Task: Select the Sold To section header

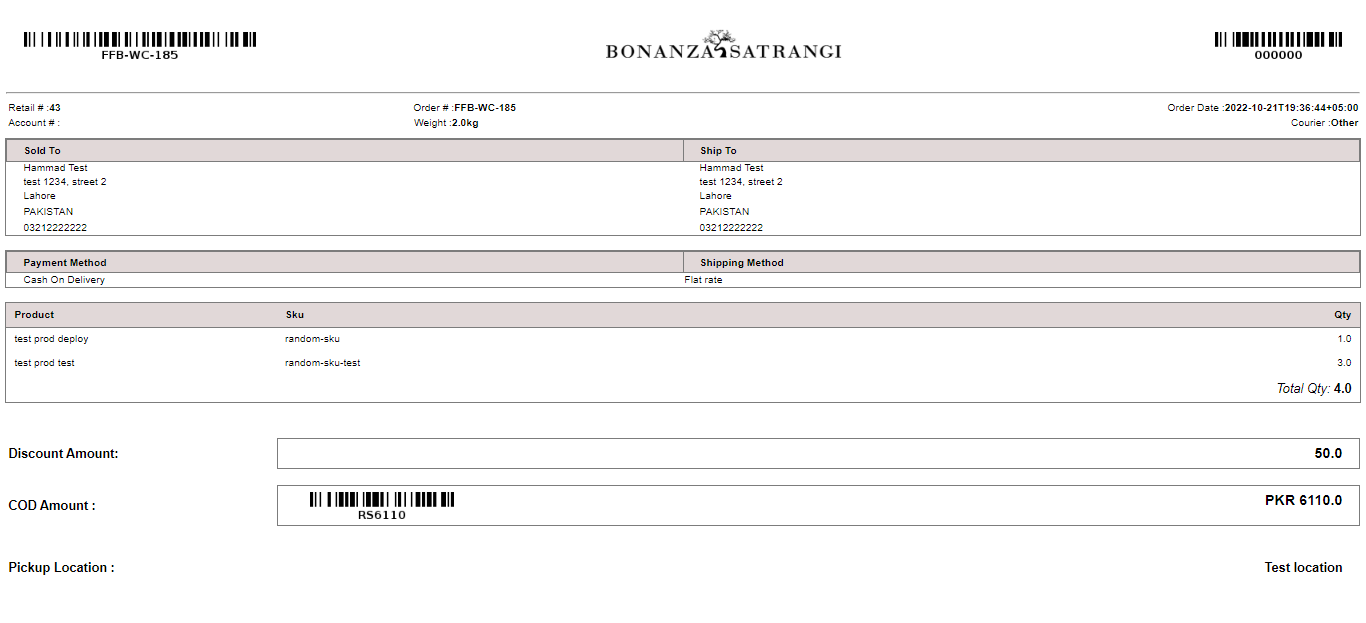Action: [43, 151]
